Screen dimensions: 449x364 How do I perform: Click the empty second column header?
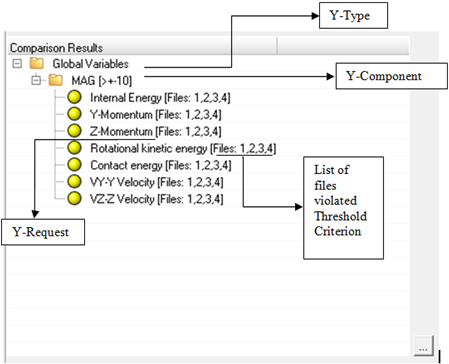tap(343, 47)
